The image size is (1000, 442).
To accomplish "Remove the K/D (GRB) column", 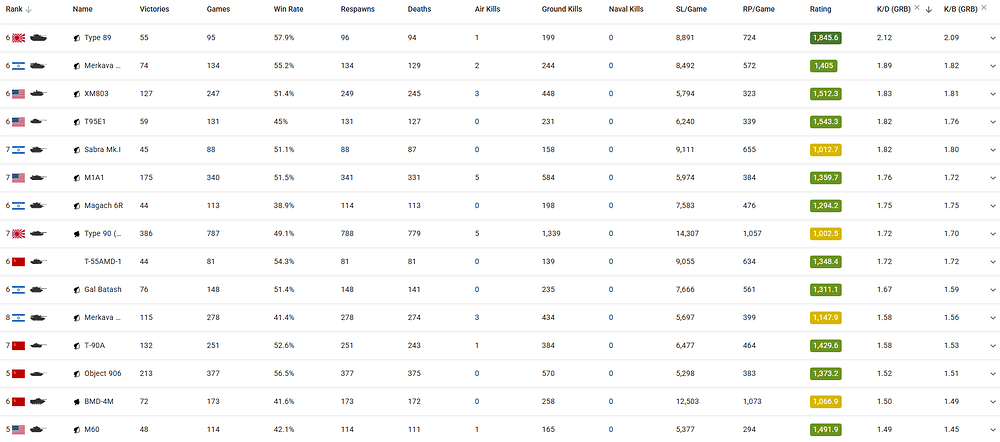I will (916, 8).
